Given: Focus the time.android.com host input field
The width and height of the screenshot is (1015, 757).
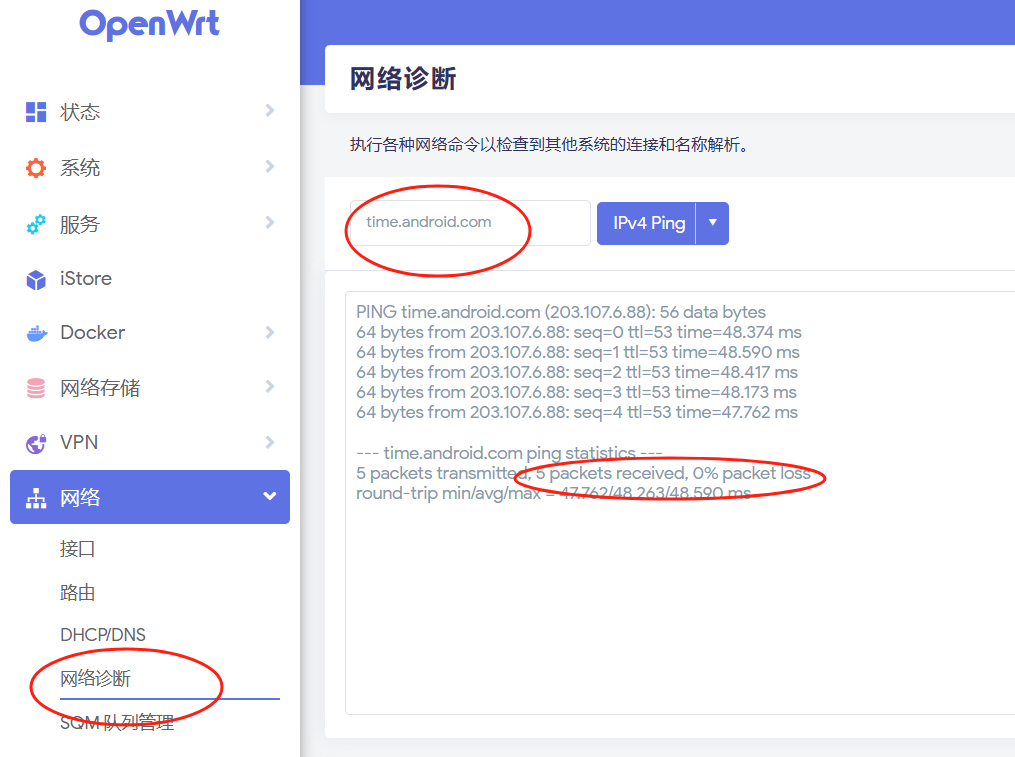Looking at the screenshot, I should pos(470,223).
